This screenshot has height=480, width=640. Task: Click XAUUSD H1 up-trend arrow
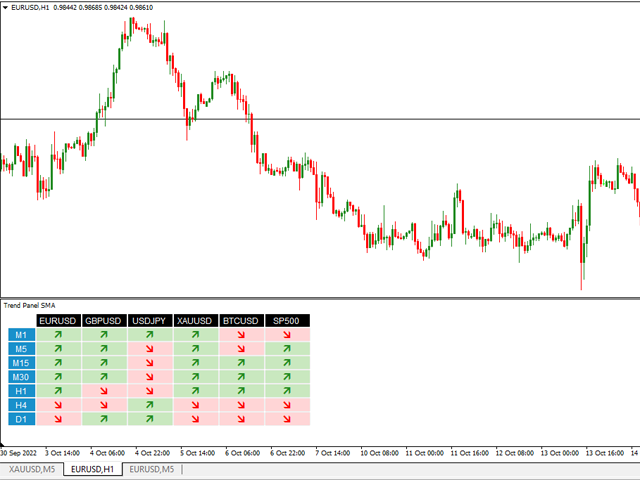(196, 391)
